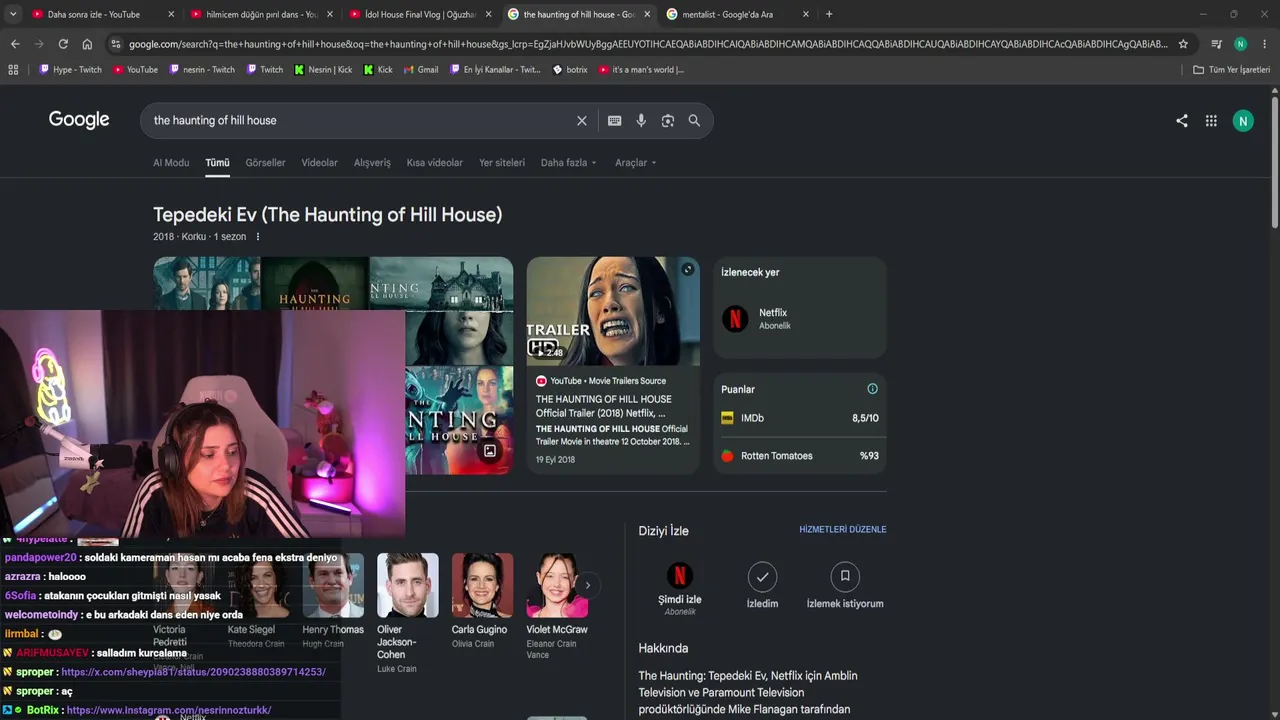The height and width of the screenshot is (720, 1280).
Task: Switch to the 'Daha sonra izle - YouTube' tab
Action: pos(102,14)
